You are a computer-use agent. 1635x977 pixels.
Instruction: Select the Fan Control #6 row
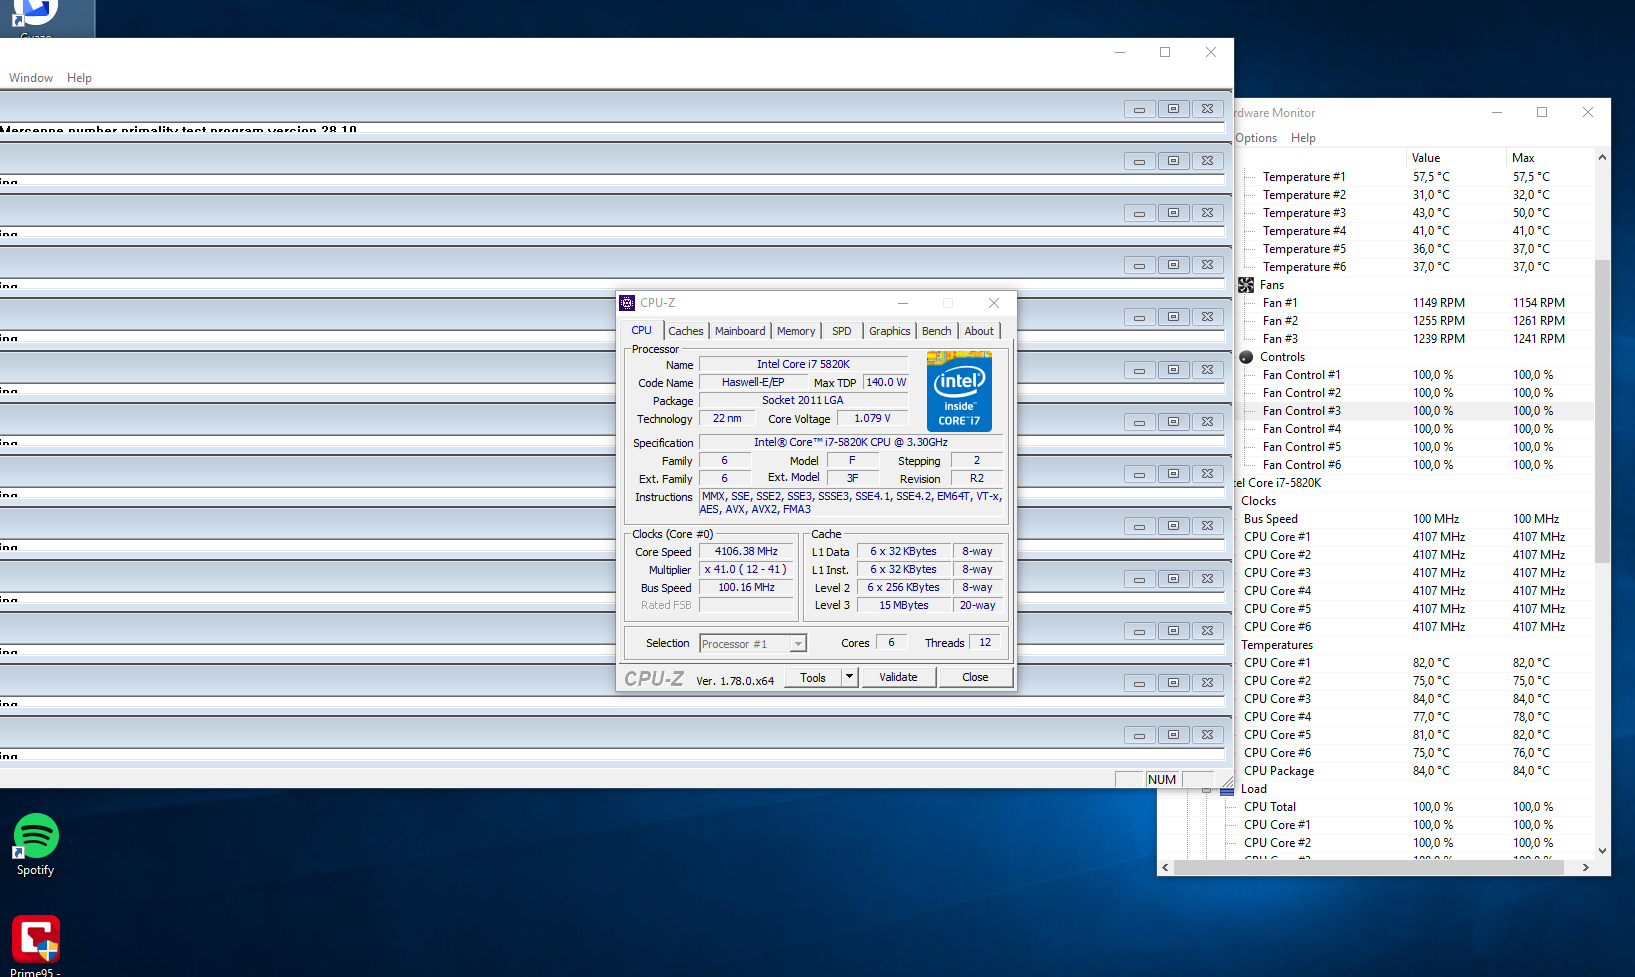point(1416,465)
